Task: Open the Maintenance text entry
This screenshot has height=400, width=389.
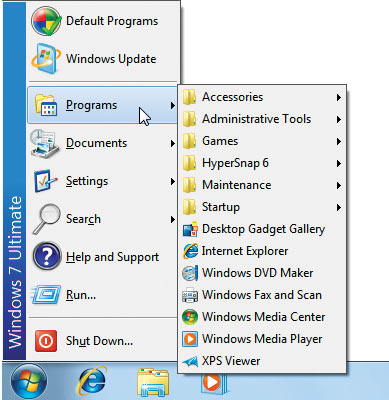Action: [x=236, y=185]
